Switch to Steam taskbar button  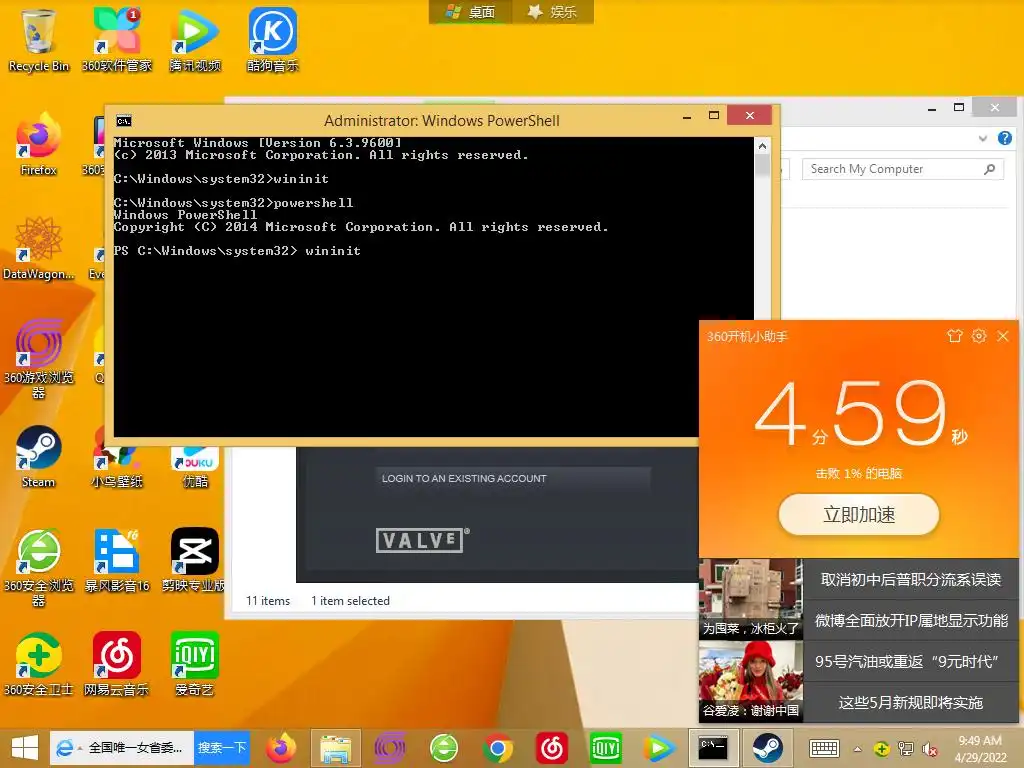pyautogui.click(x=767, y=748)
